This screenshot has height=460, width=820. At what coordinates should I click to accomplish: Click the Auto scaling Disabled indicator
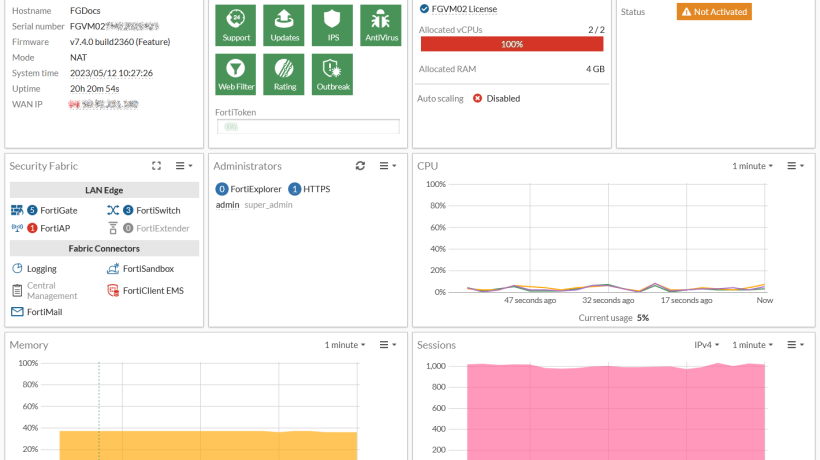point(496,98)
